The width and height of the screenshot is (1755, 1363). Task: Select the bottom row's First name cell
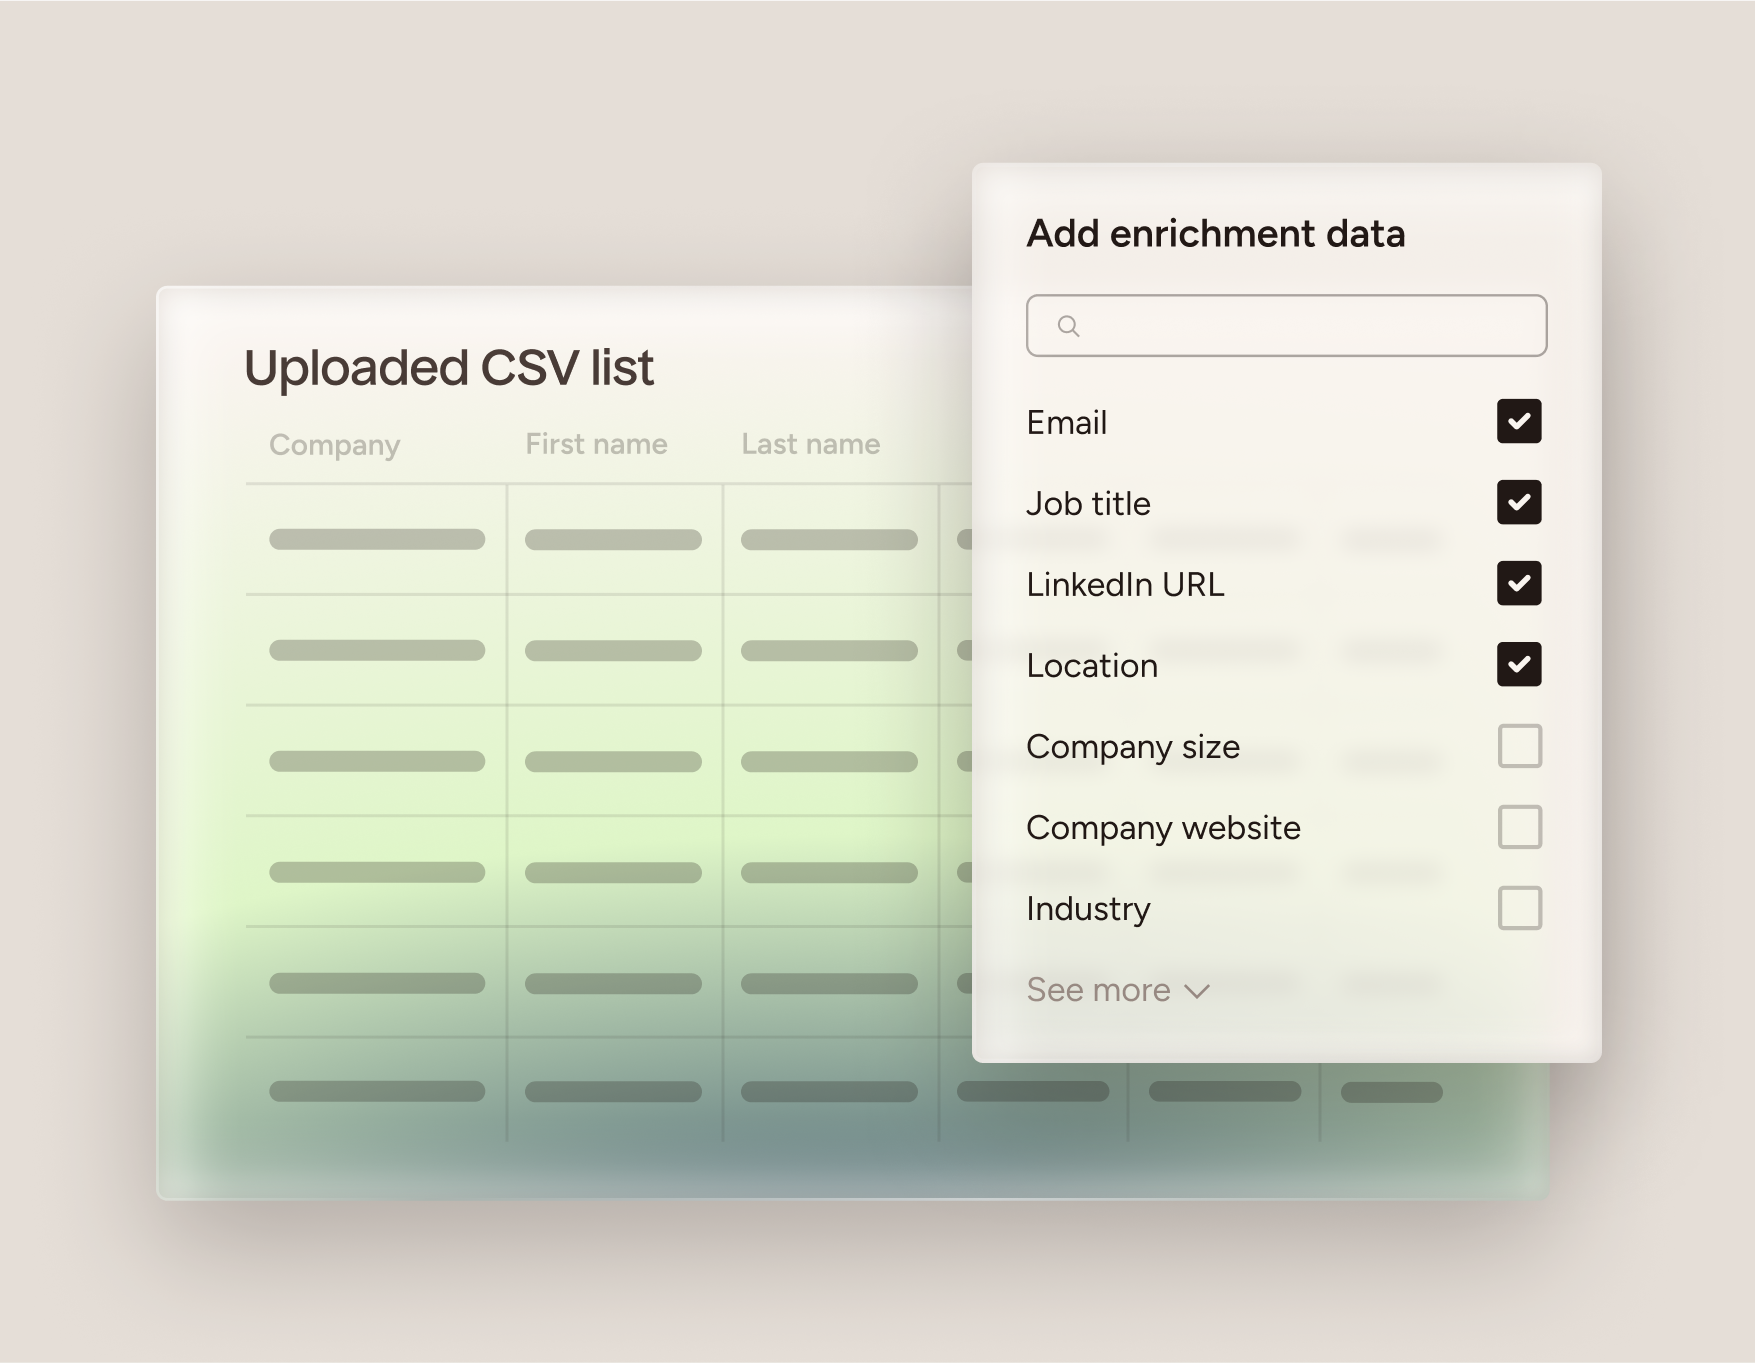(613, 1092)
